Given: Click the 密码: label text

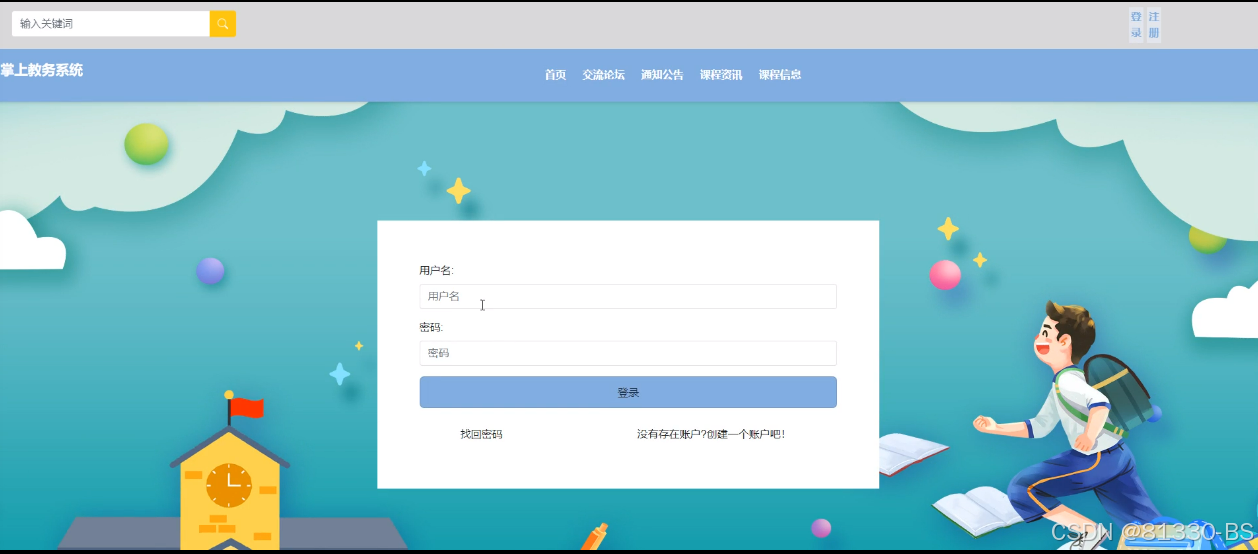Looking at the screenshot, I should coord(431,327).
